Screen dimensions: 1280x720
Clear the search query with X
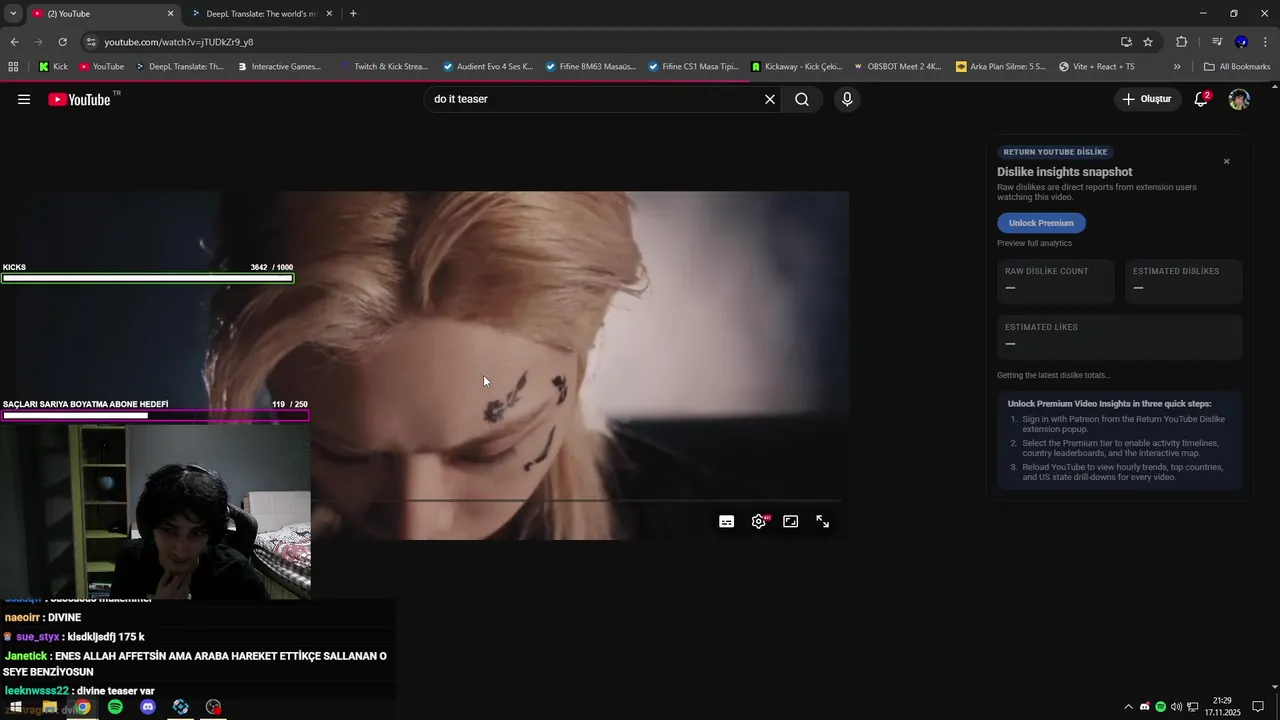770,99
